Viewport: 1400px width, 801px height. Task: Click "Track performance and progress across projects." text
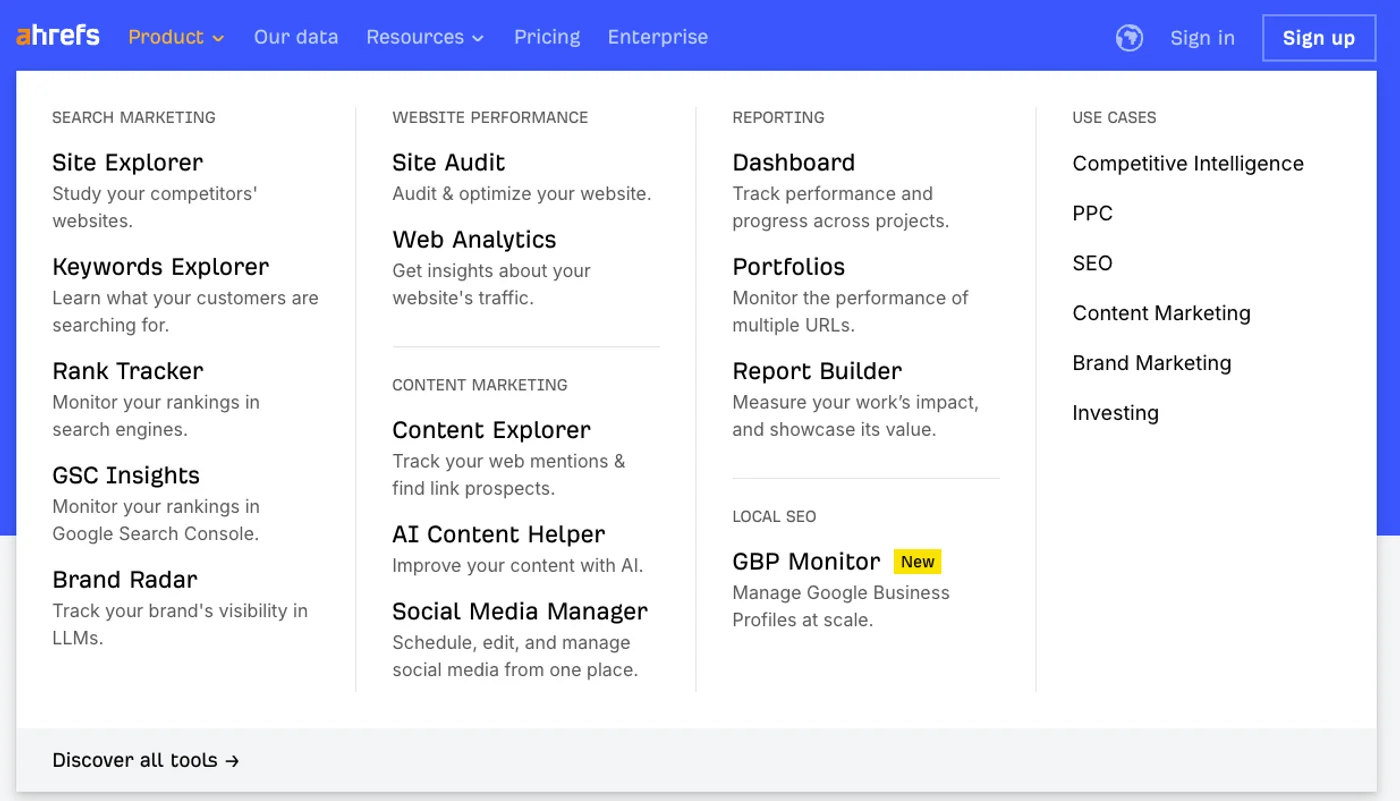tap(840, 207)
